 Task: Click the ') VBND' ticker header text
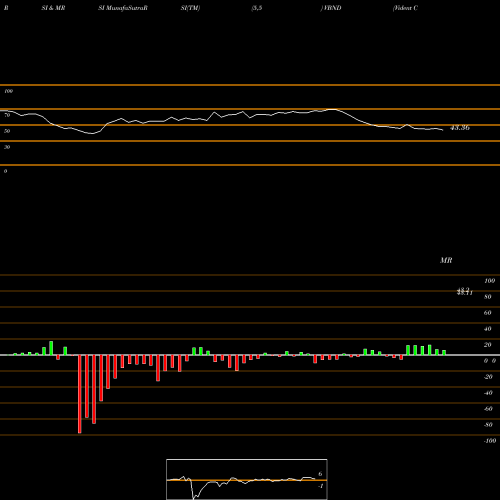(331, 8)
